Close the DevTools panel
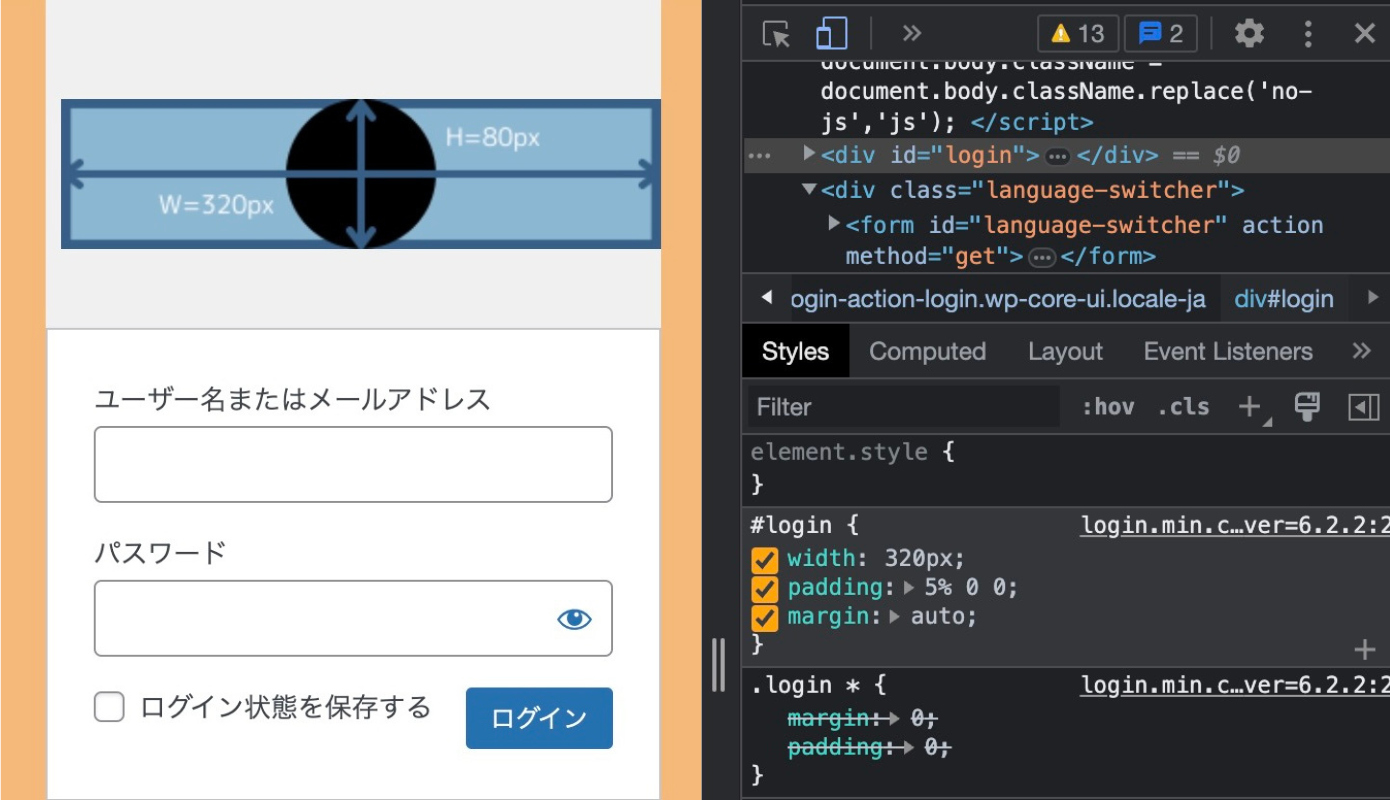Image resolution: width=1390 pixels, height=800 pixels. tap(1365, 34)
